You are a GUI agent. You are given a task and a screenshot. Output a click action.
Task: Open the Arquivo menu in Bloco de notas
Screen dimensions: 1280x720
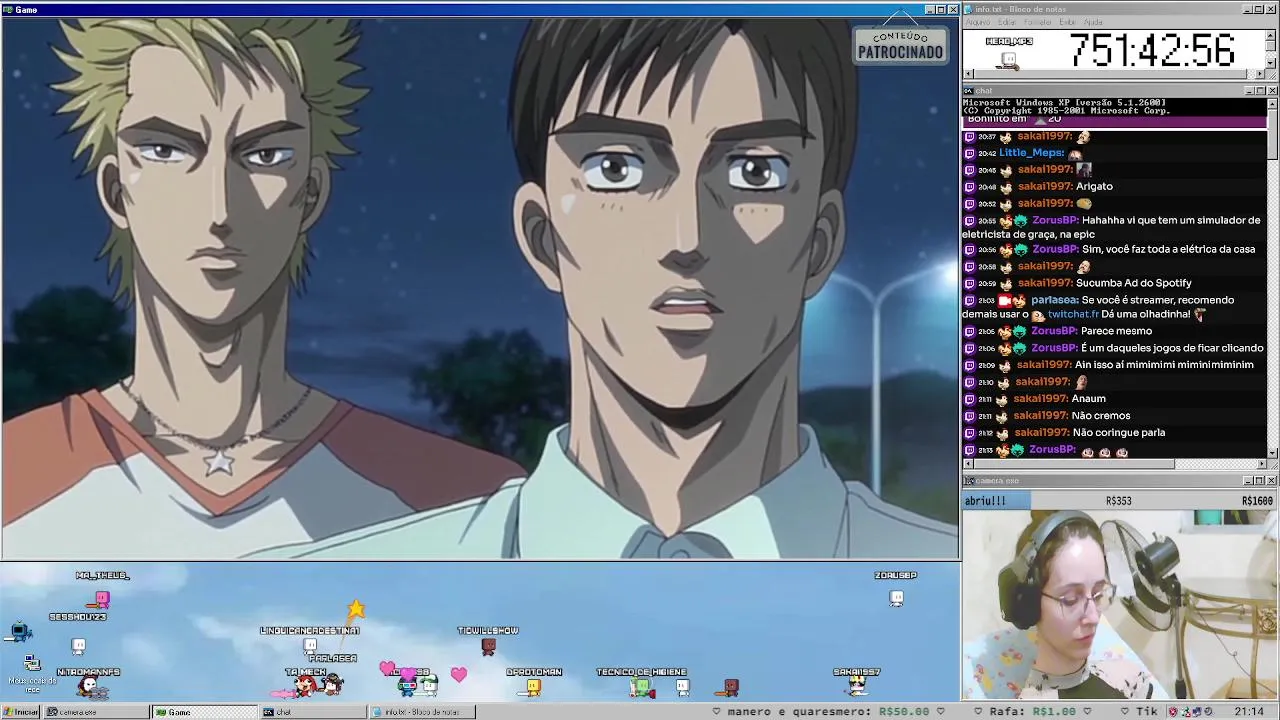(978, 22)
